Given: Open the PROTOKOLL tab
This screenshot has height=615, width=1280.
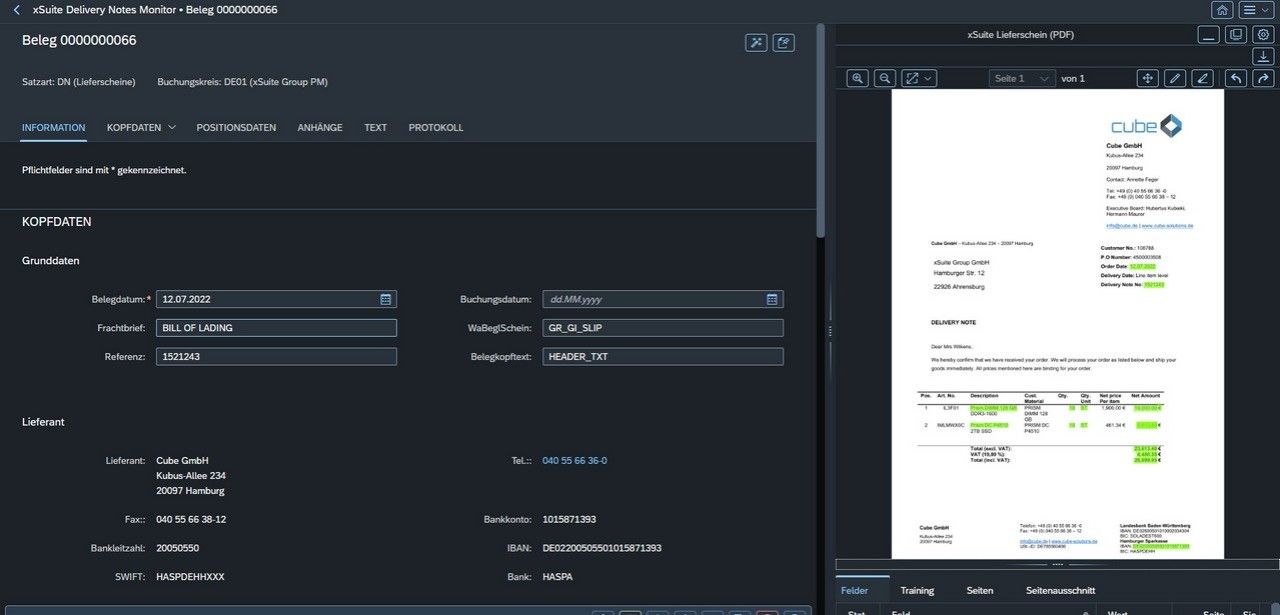Looking at the screenshot, I should click(x=436, y=128).
